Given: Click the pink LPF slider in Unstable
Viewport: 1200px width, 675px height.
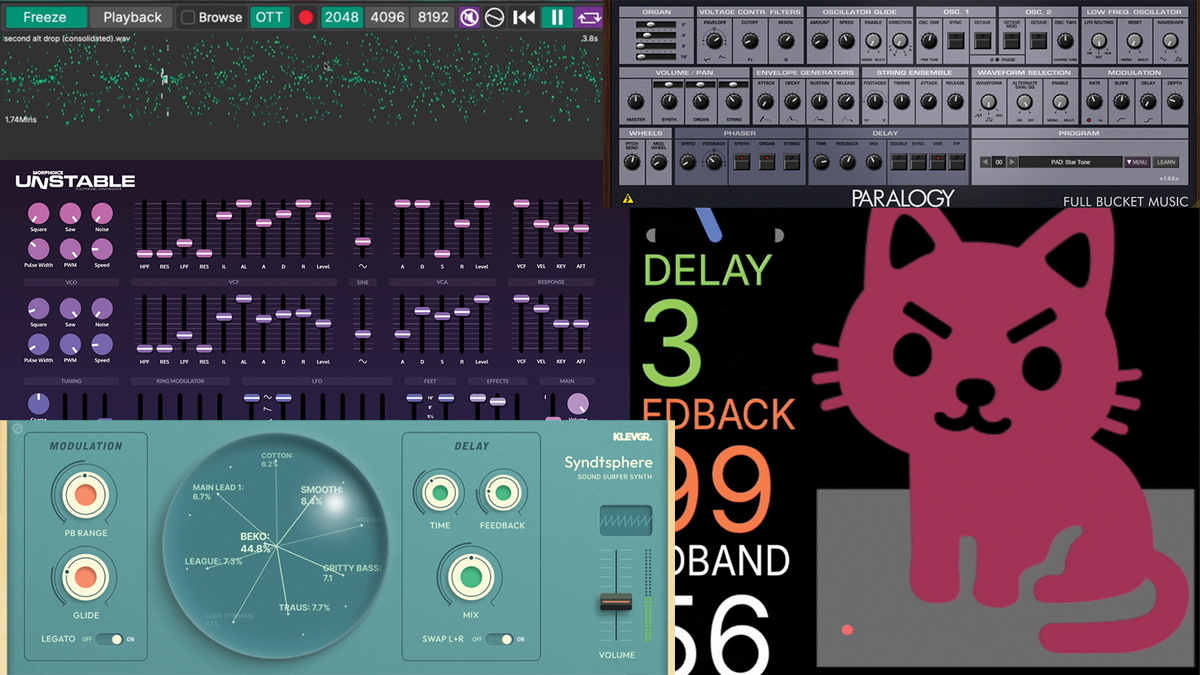Looking at the screenshot, I should click(184, 242).
